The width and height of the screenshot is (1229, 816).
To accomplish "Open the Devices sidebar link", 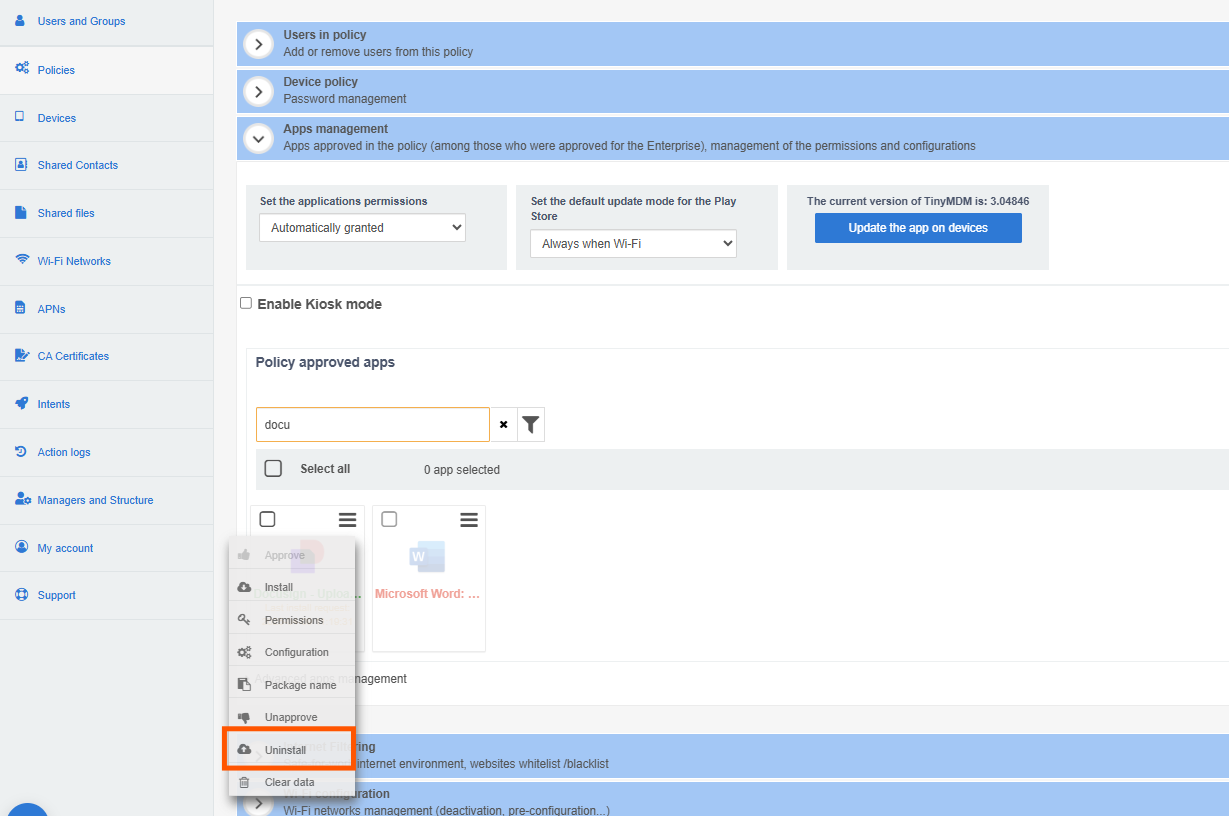I will [57, 118].
